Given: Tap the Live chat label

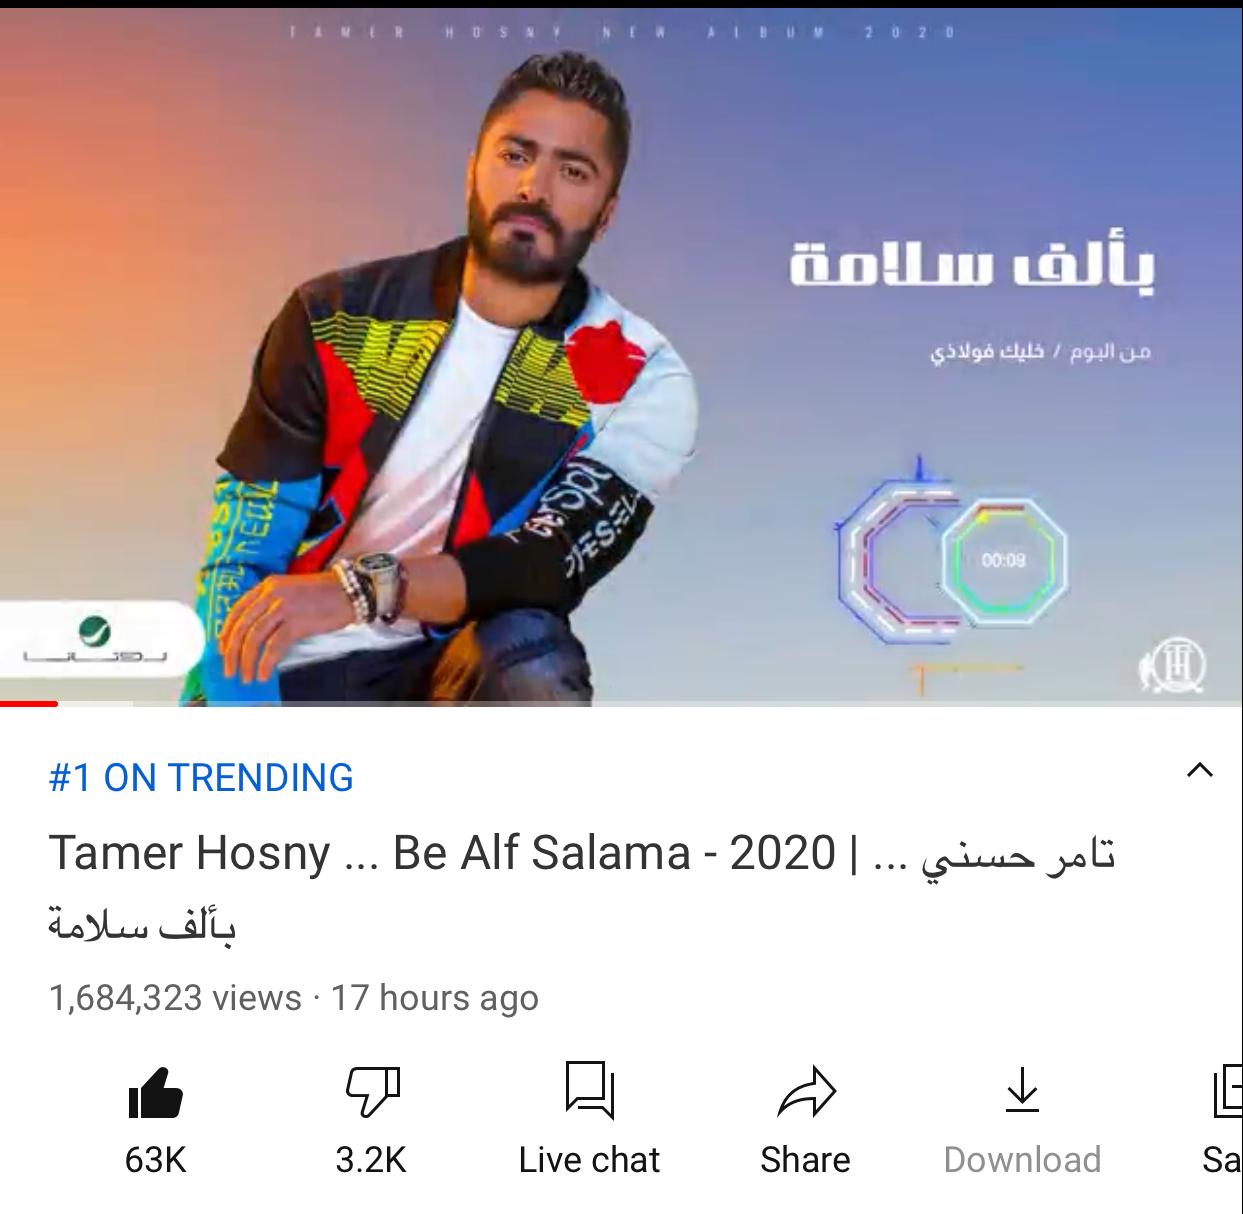Looking at the screenshot, I should pos(589,1160).
